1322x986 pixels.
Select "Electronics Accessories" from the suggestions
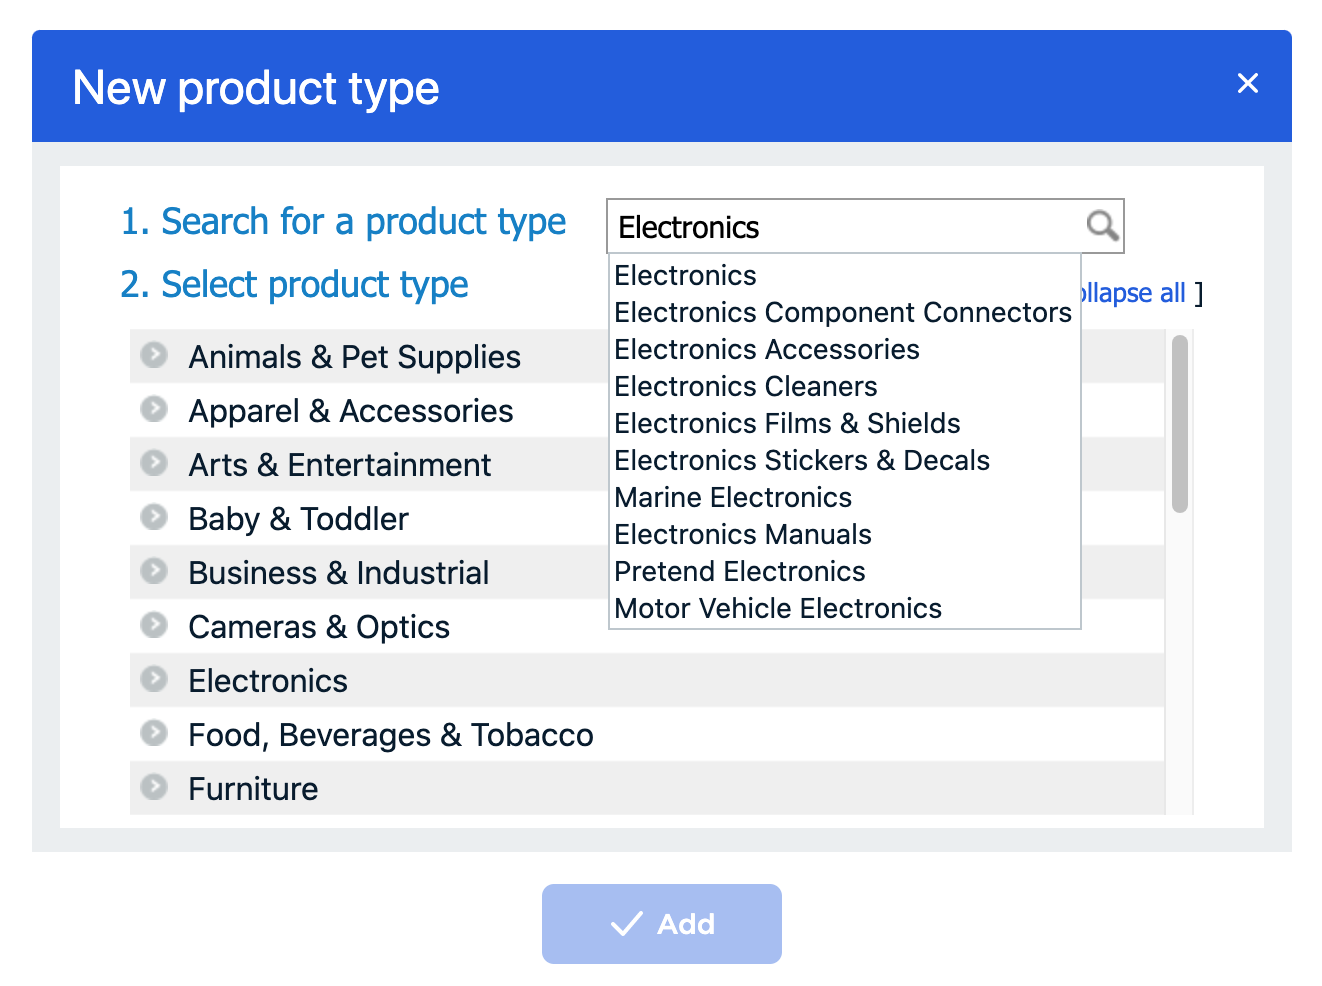(767, 349)
